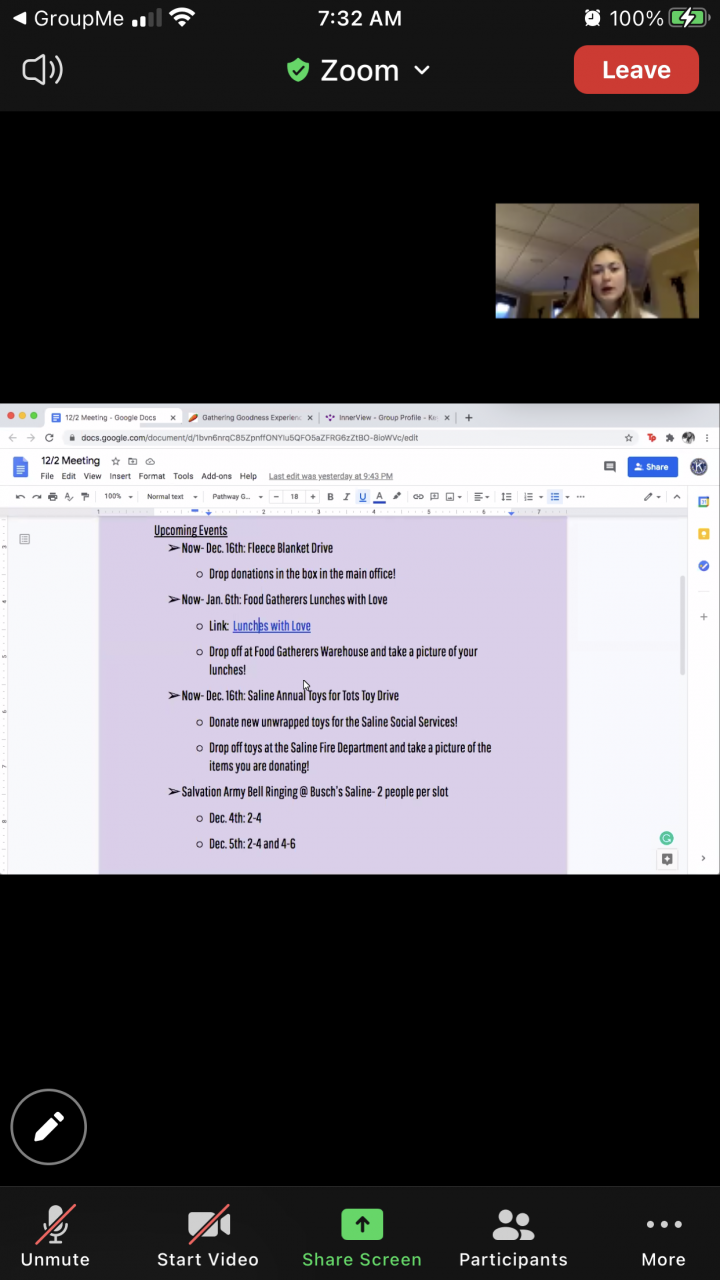Image resolution: width=720 pixels, height=1280 pixels.
Task: Click the Spell check icon
Action: [69, 497]
